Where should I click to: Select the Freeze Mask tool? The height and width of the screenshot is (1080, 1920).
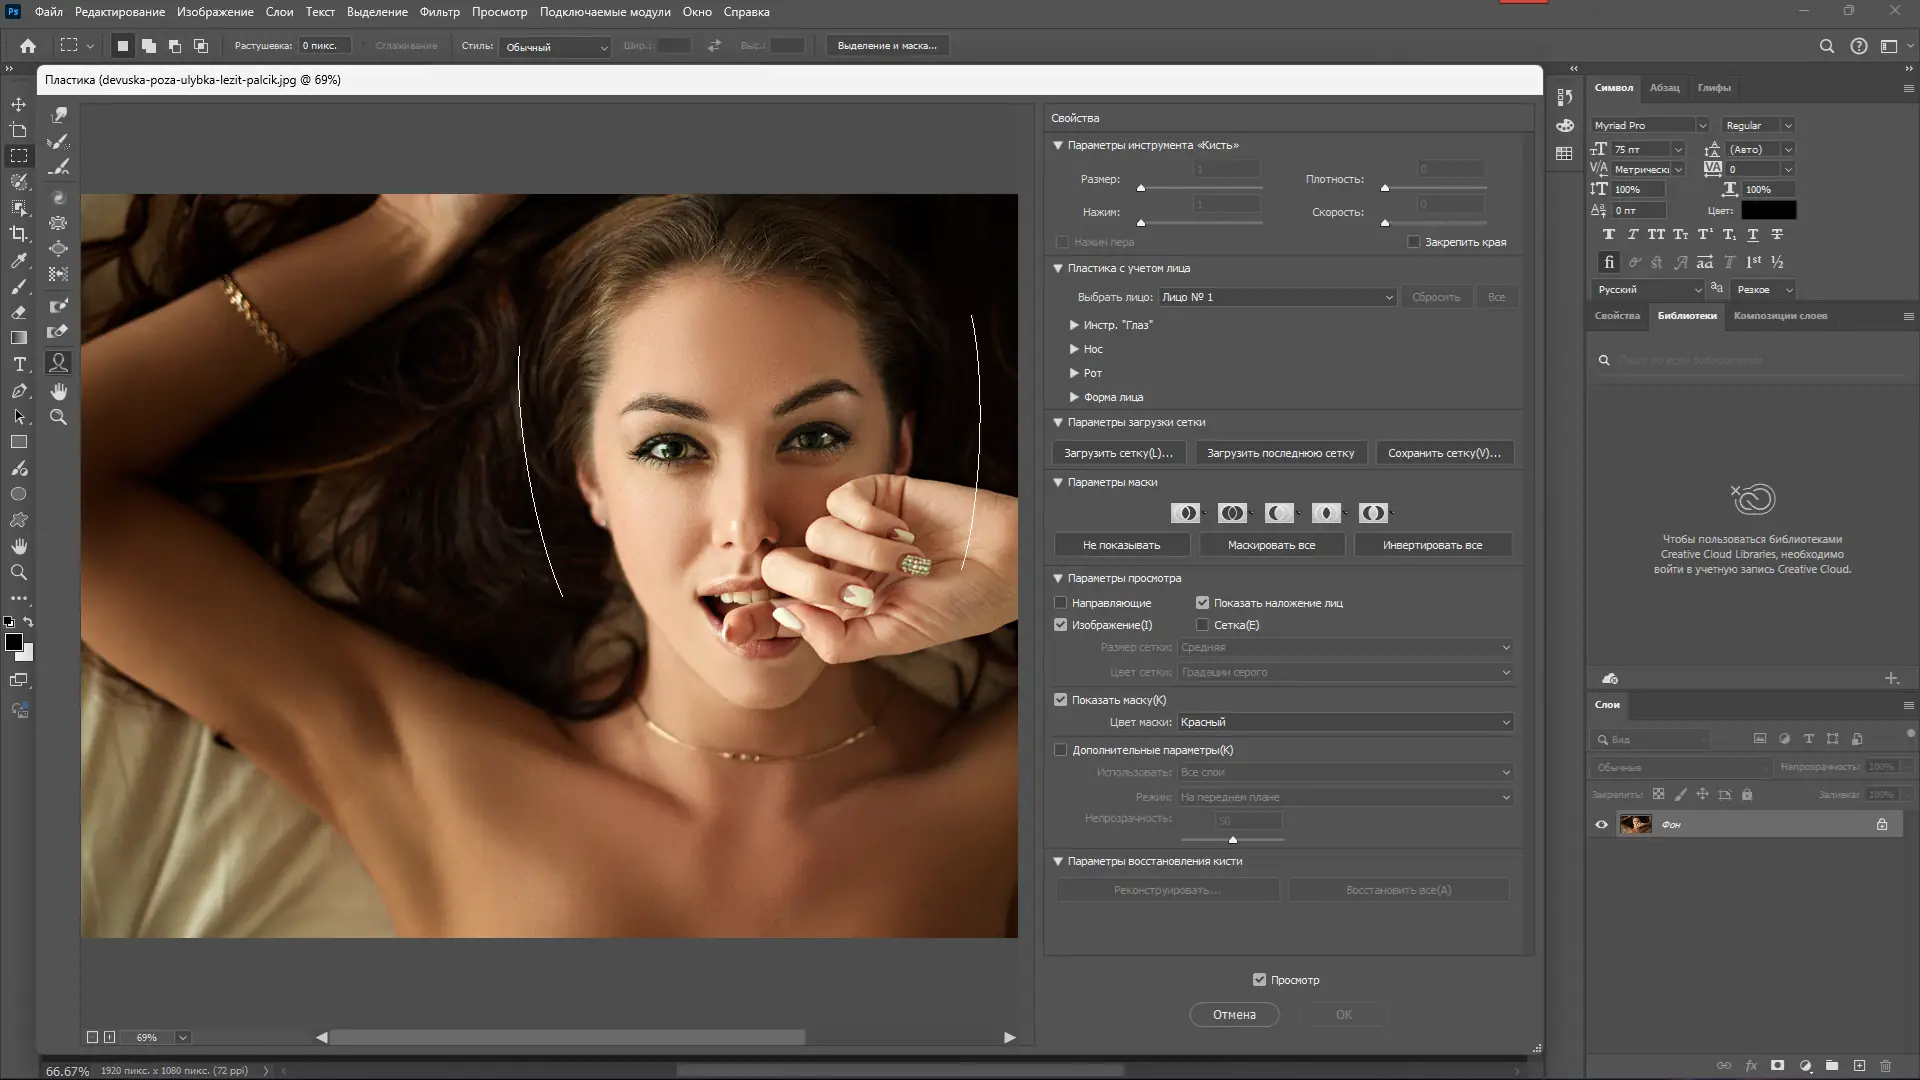click(59, 305)
